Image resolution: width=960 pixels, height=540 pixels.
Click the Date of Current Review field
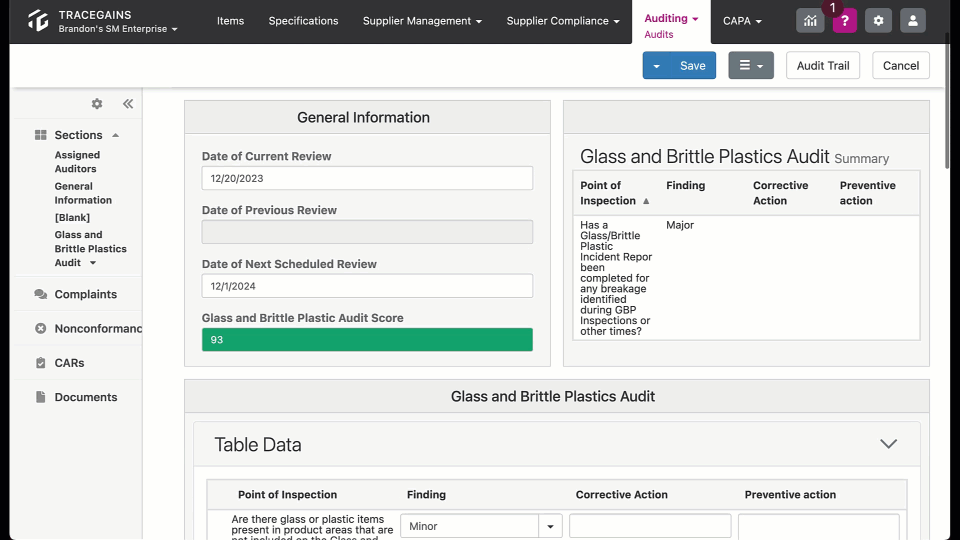click(367, 178)
